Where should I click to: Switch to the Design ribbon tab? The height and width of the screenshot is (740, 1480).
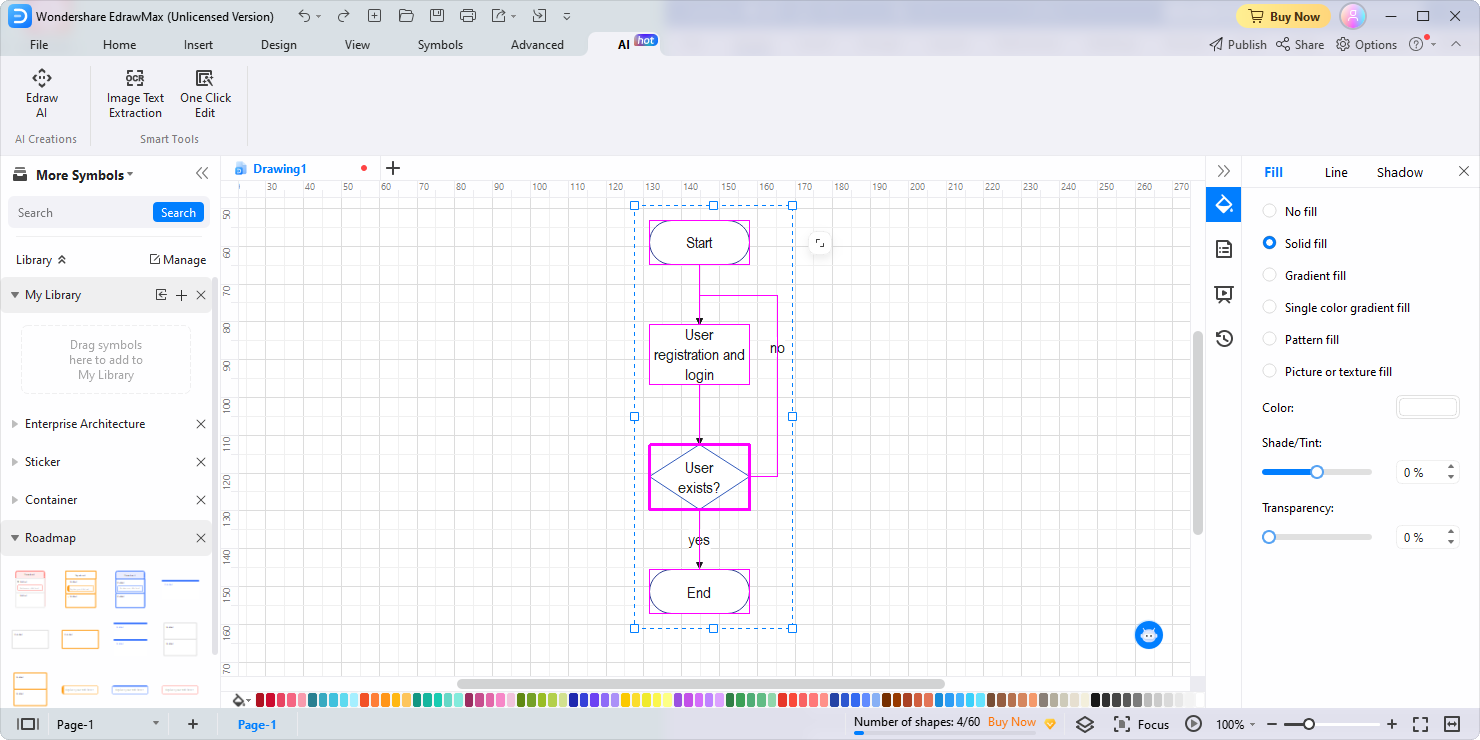(x=279, y=45)
